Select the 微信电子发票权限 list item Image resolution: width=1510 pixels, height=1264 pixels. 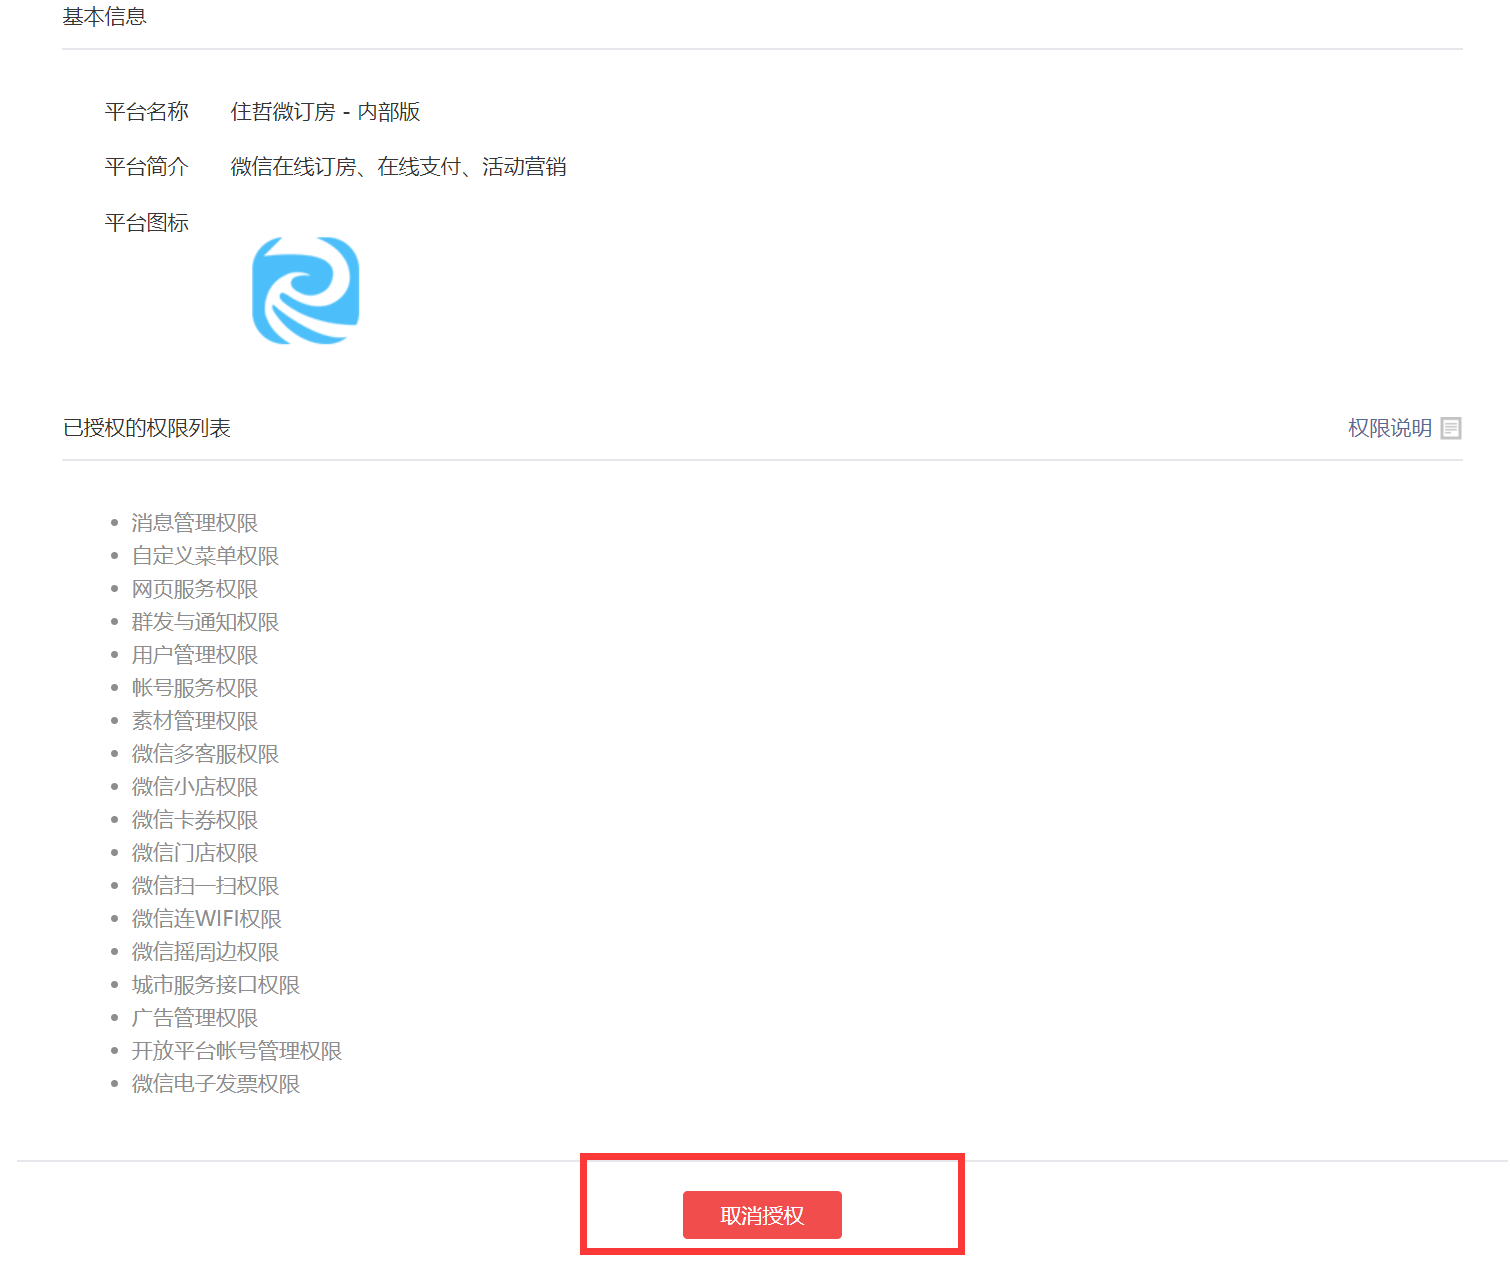216,1084
